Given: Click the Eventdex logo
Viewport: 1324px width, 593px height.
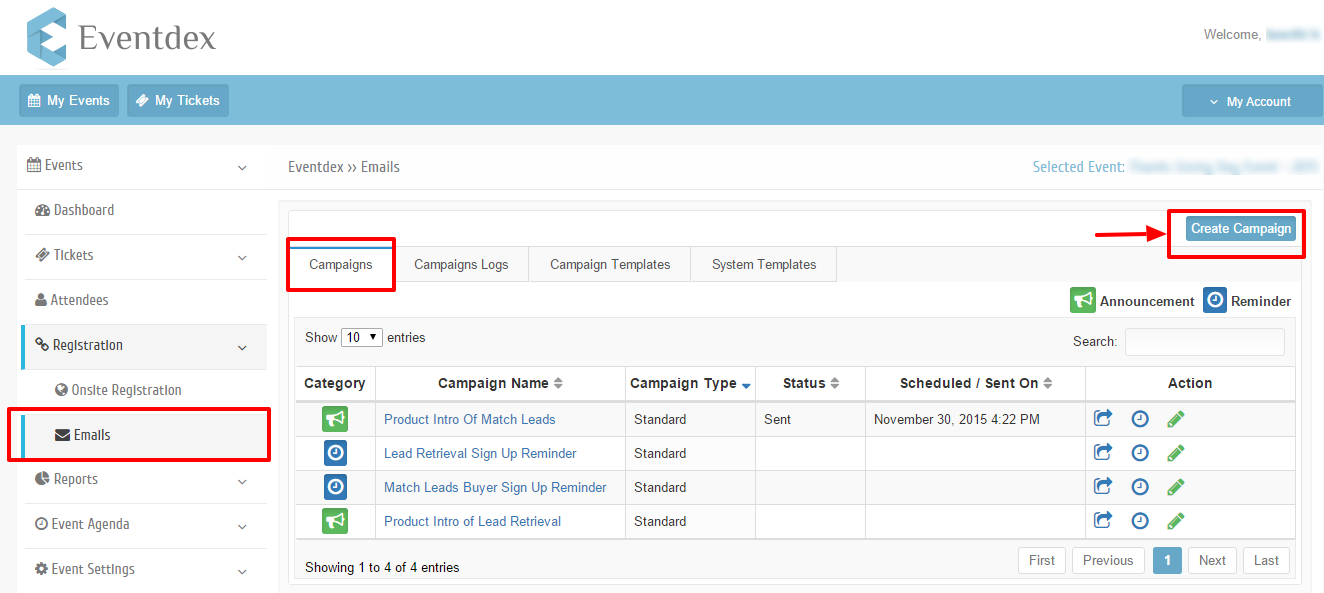Looking at the screenshot, I should tap(121, 37).
